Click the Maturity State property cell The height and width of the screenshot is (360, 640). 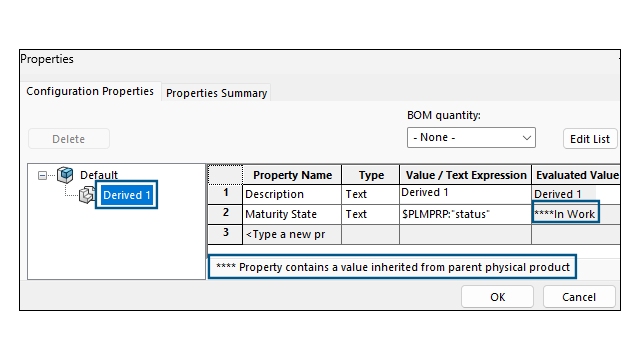pyautogui.click(x=292, y=214)
